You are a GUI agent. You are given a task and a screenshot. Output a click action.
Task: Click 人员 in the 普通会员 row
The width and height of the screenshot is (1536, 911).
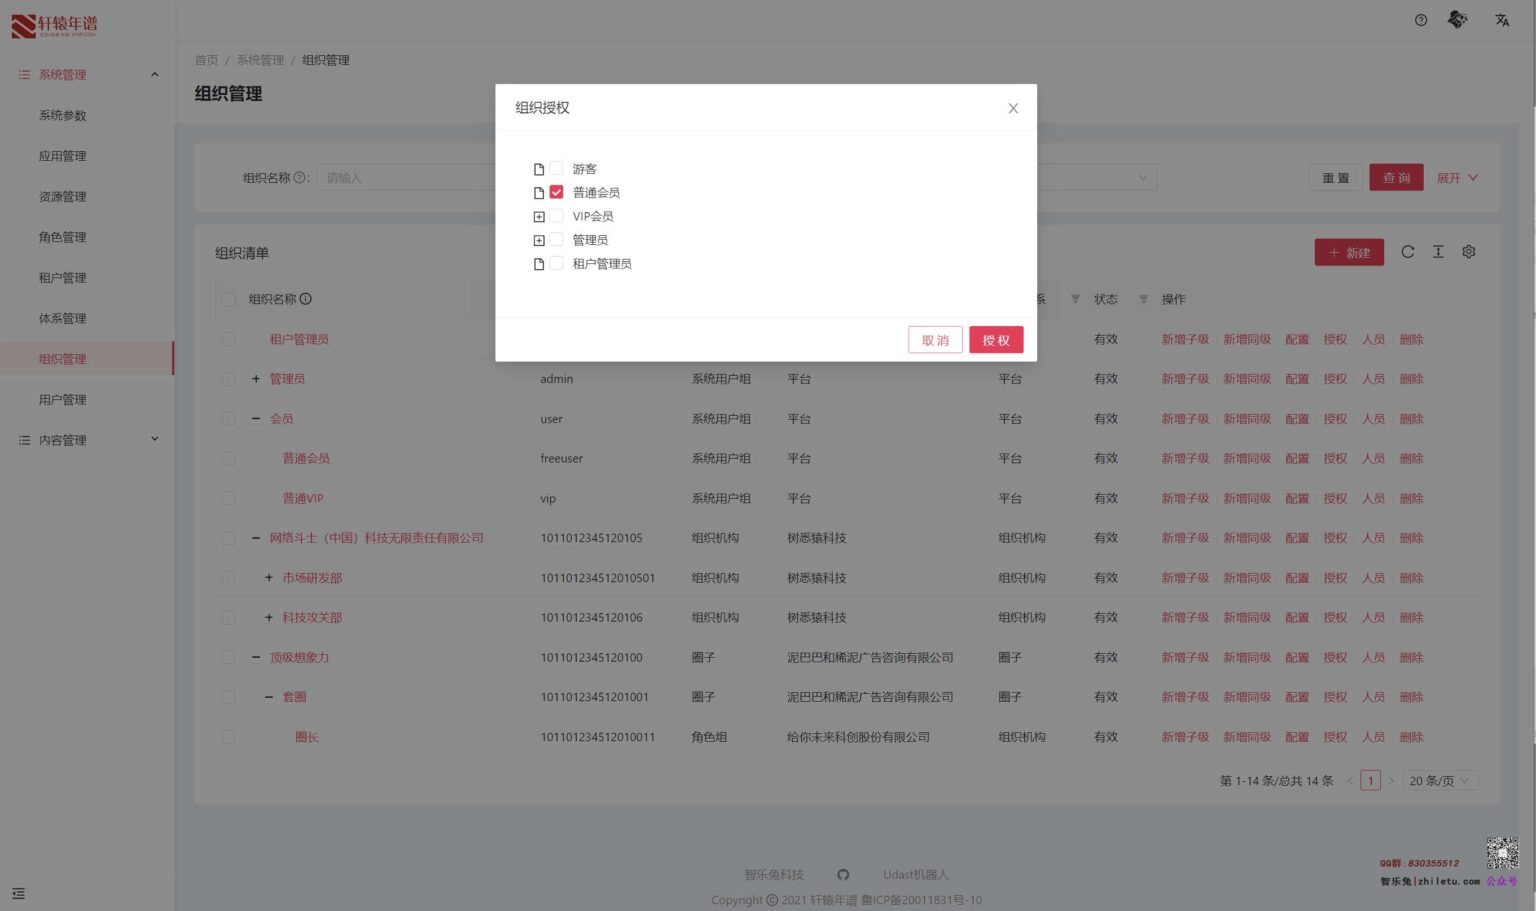pyautogui.click(x=1373, y=459)
